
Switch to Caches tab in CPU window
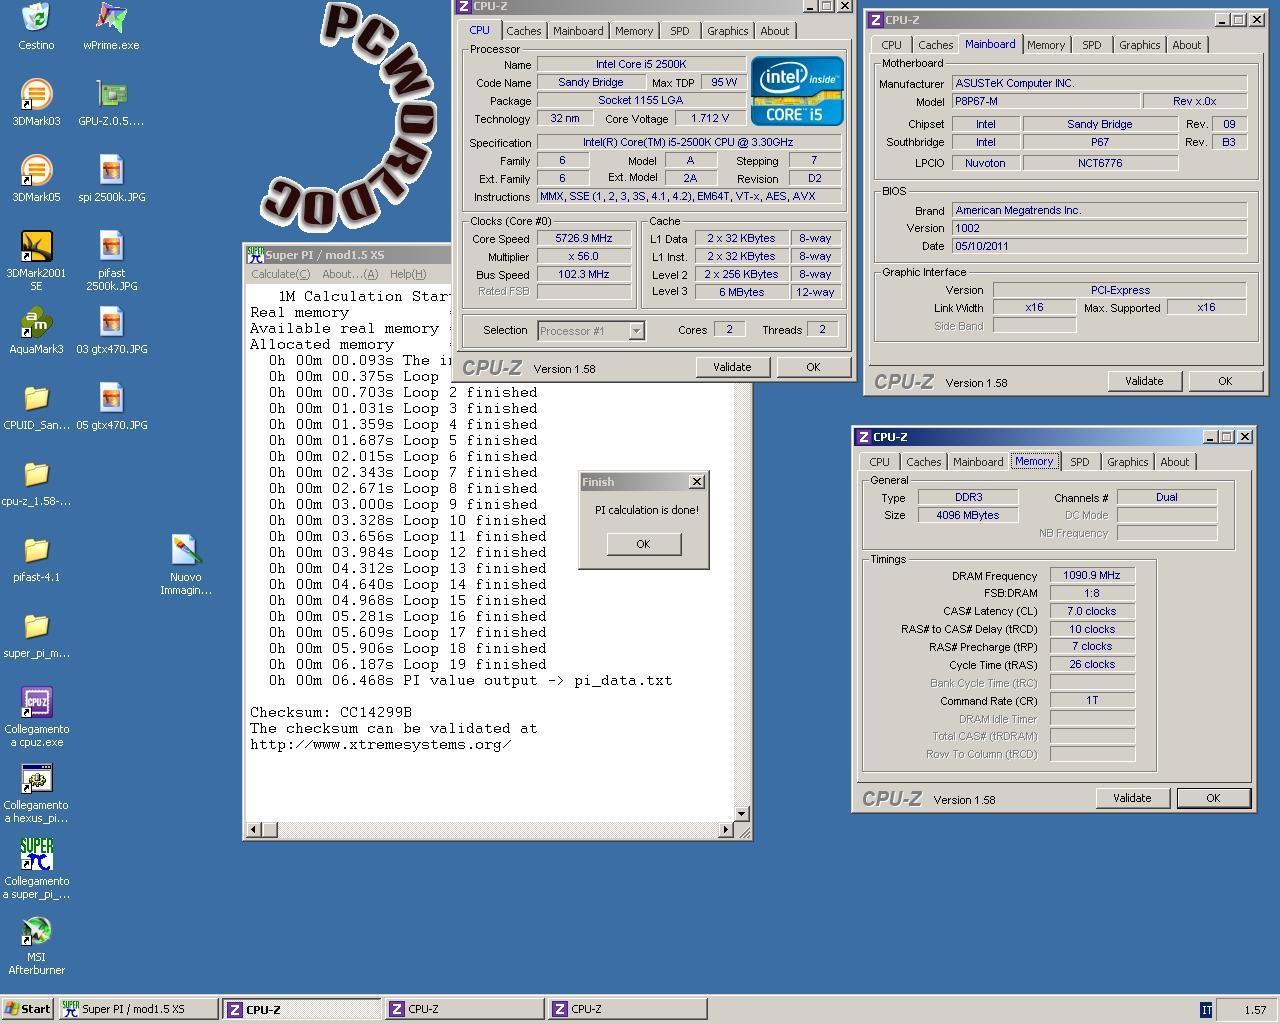(x=523, y=31)
